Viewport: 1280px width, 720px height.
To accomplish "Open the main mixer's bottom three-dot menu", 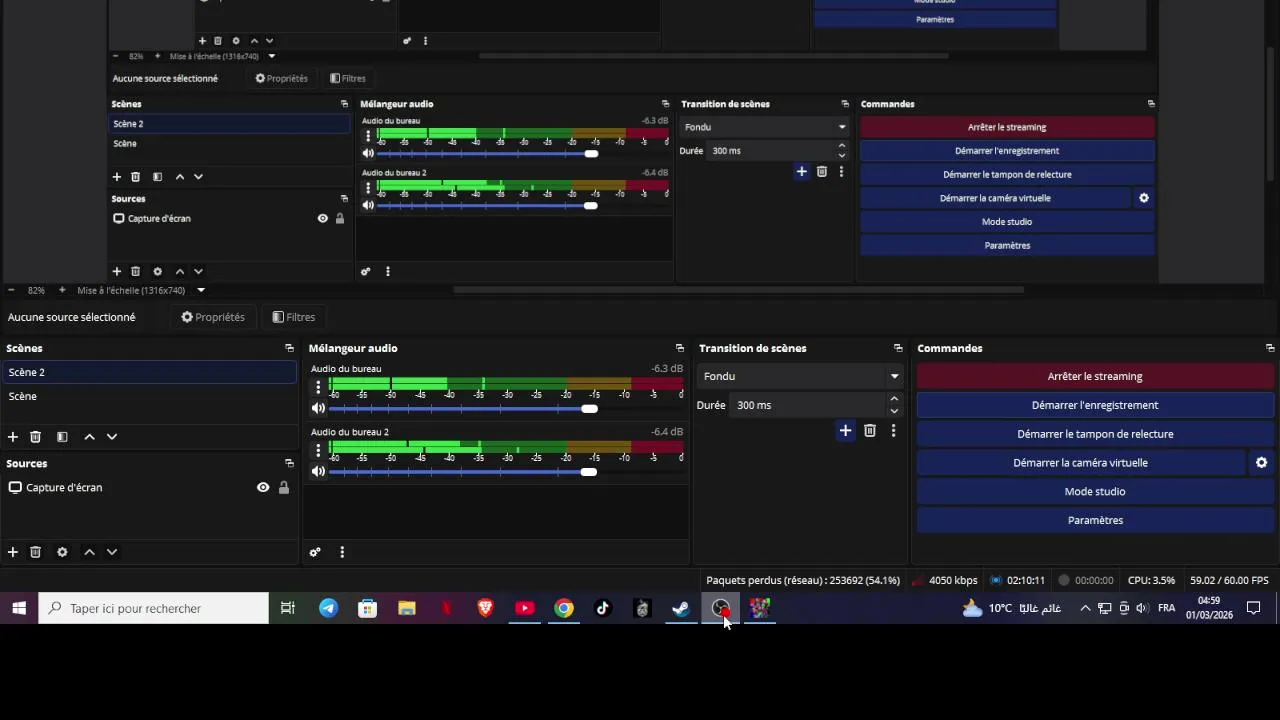I will [x=342, y=552].
